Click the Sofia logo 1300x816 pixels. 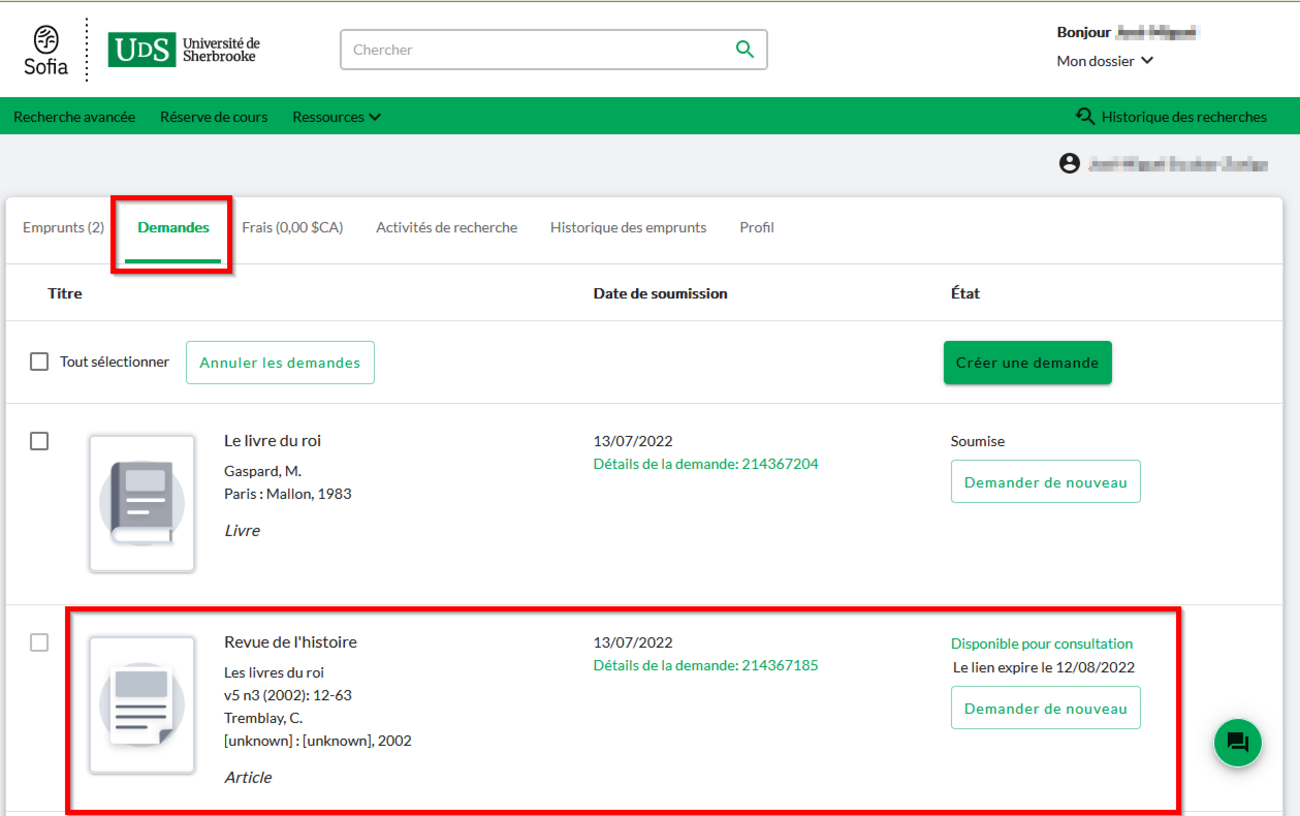click(46, 50)
